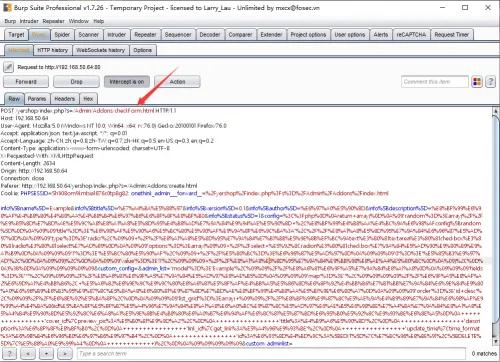Click the help question mark icon near comment field
Image resolution: width=500 pixels, height=362 pixels.
(490, 82)
